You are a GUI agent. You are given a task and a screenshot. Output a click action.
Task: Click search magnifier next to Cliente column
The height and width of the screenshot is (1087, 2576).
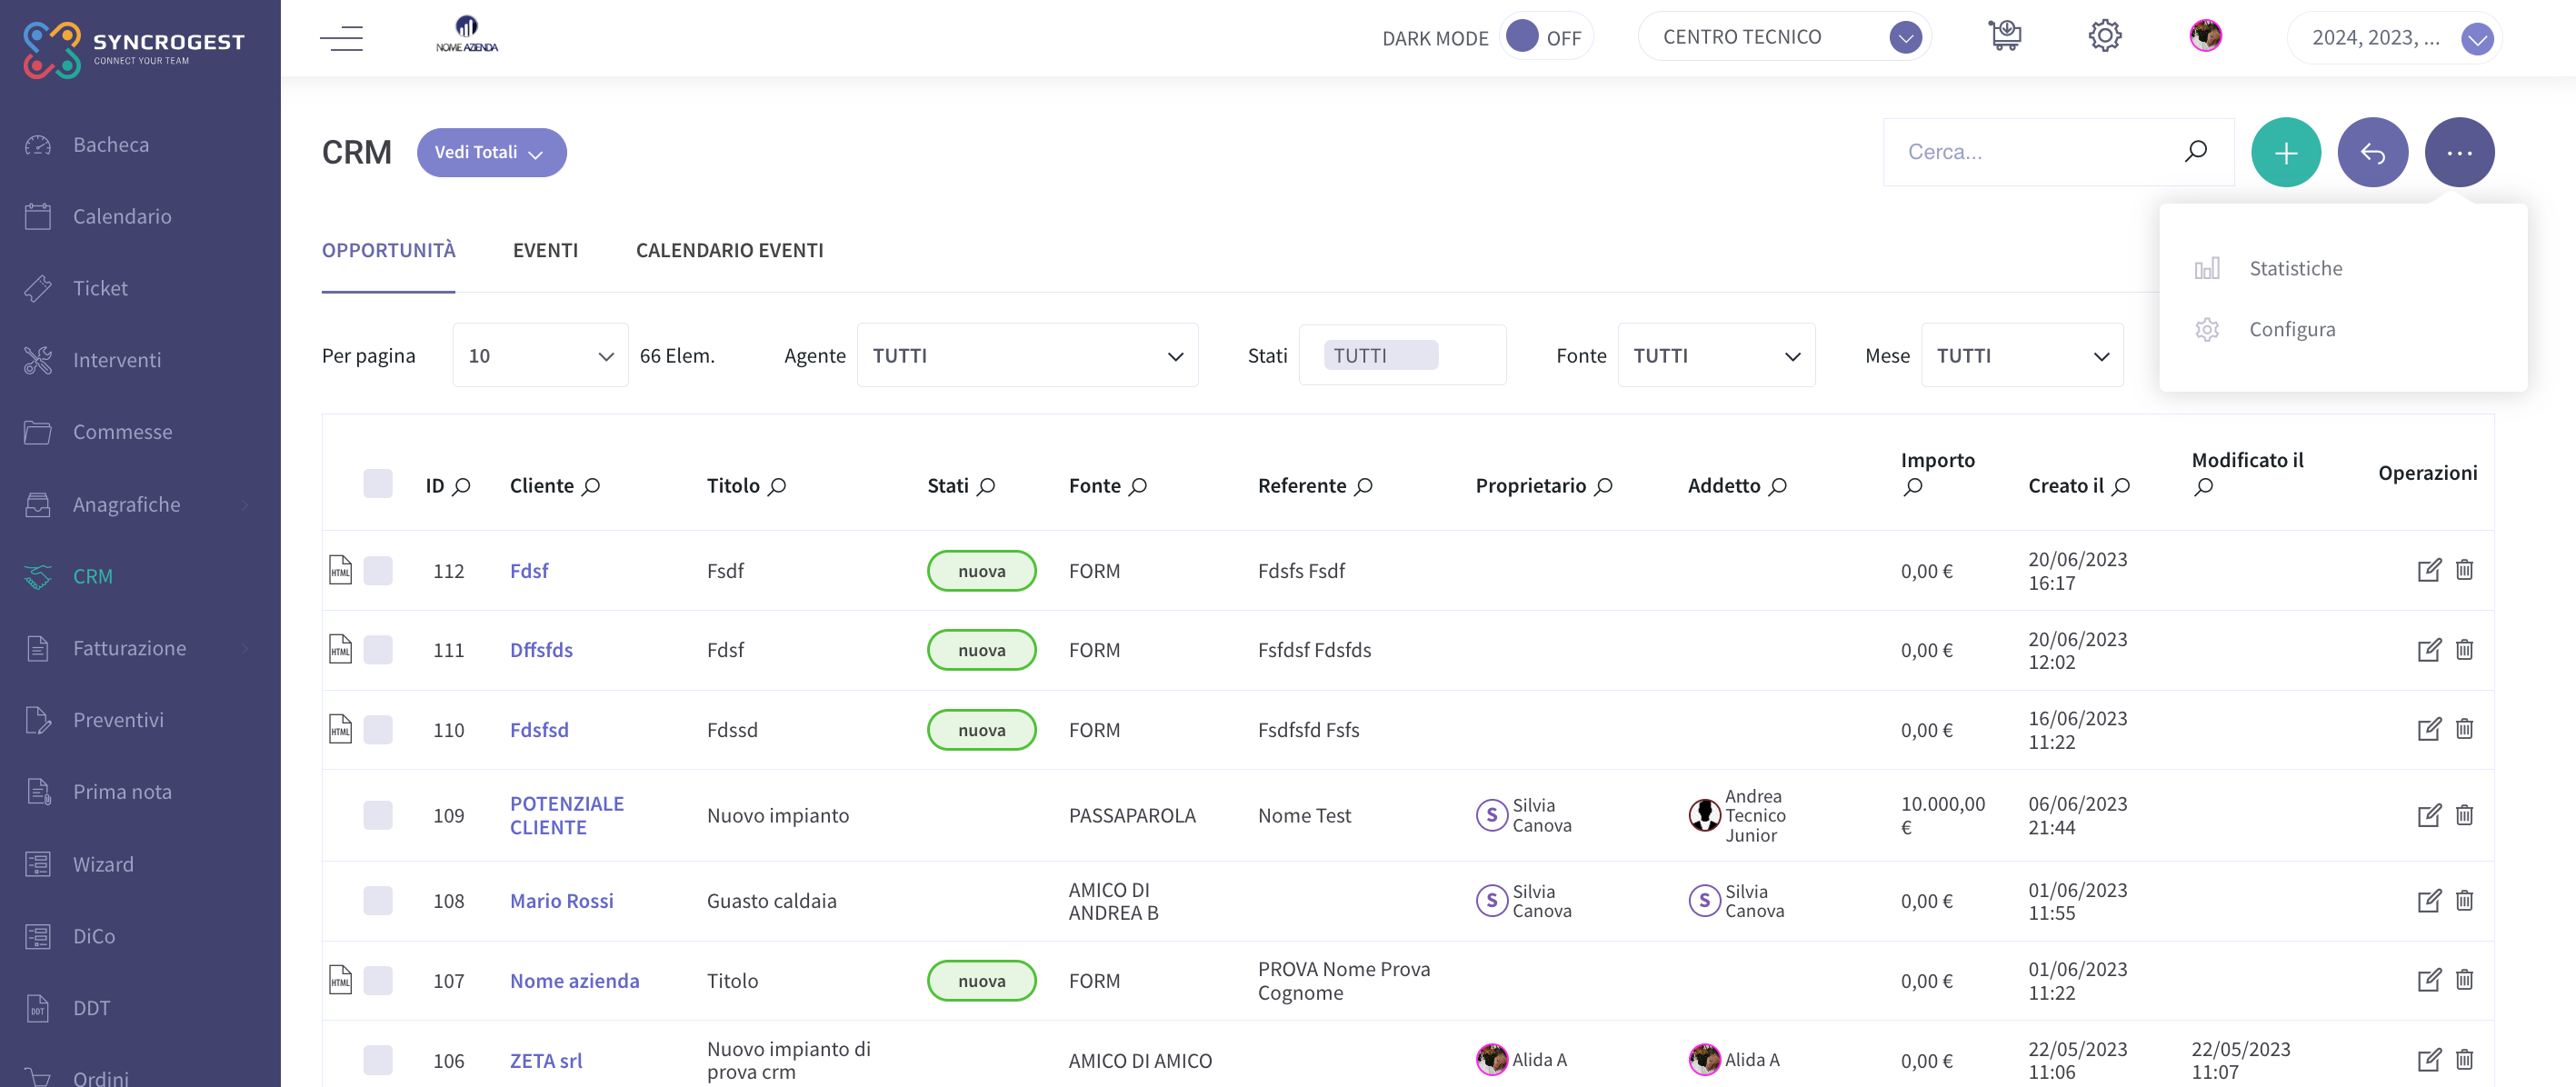click(591, 486)
